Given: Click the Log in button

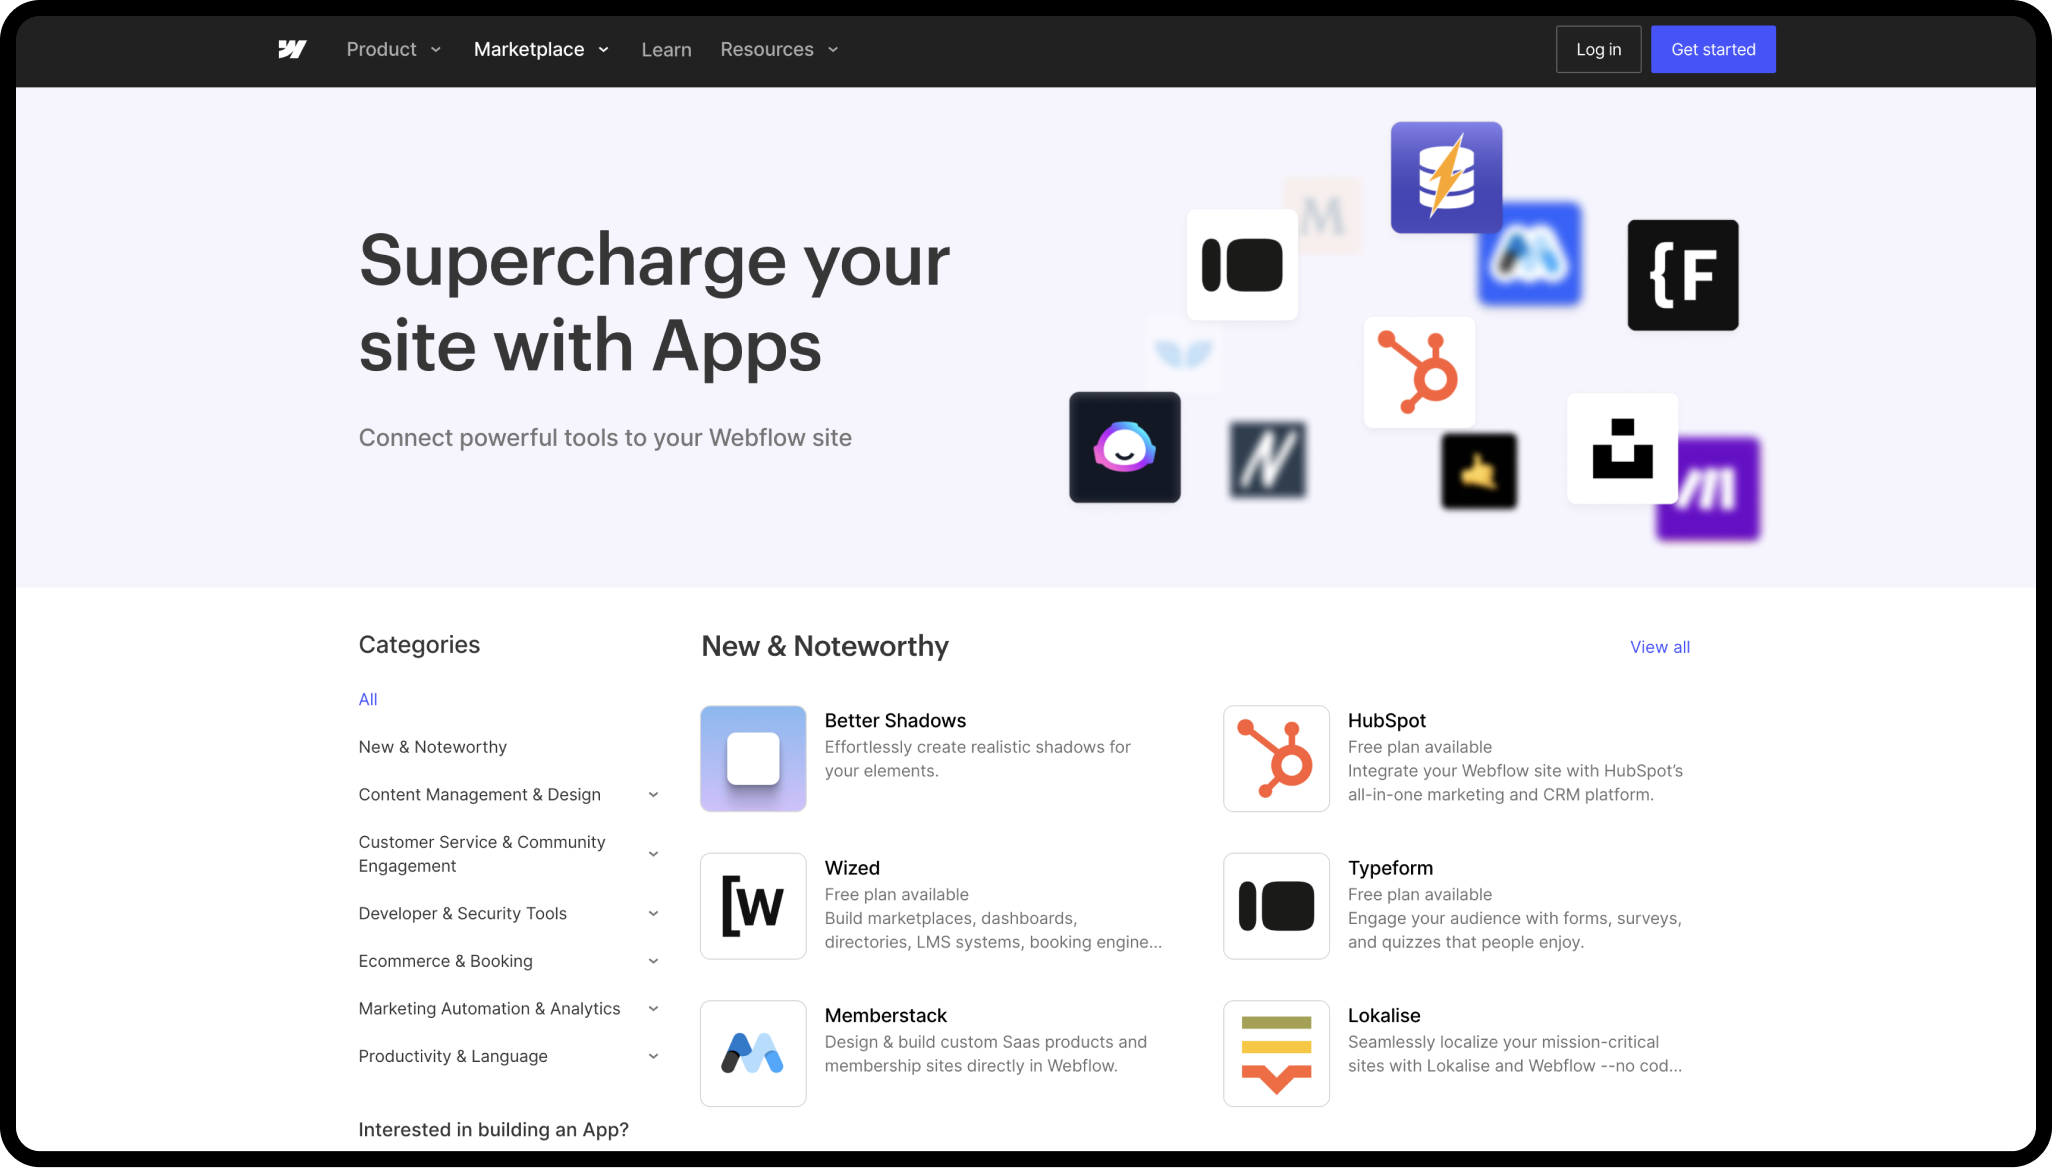Looking at the screenshot, I should pyautogui.click(x=1598, y=49).
